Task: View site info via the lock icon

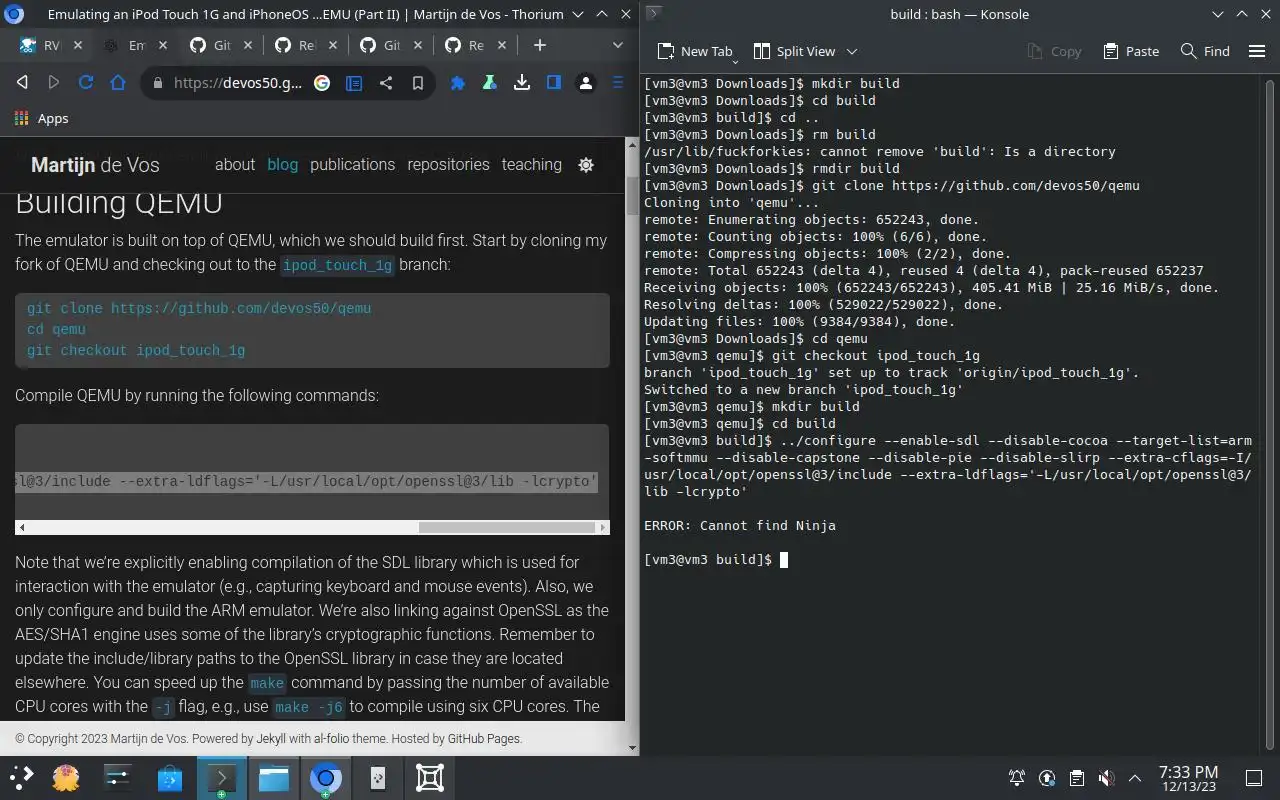Action: tap(157, 83)
